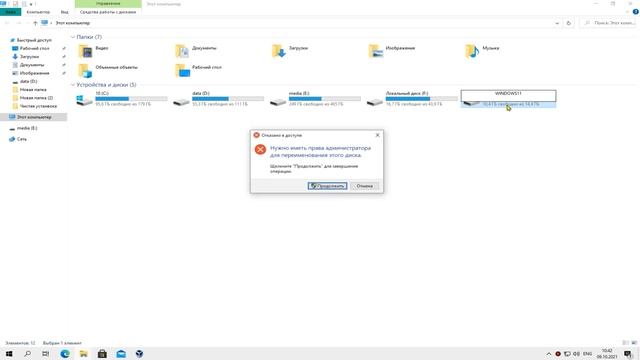
Task: Open the address bar history dropdown
Action: [x=557, y=23]
